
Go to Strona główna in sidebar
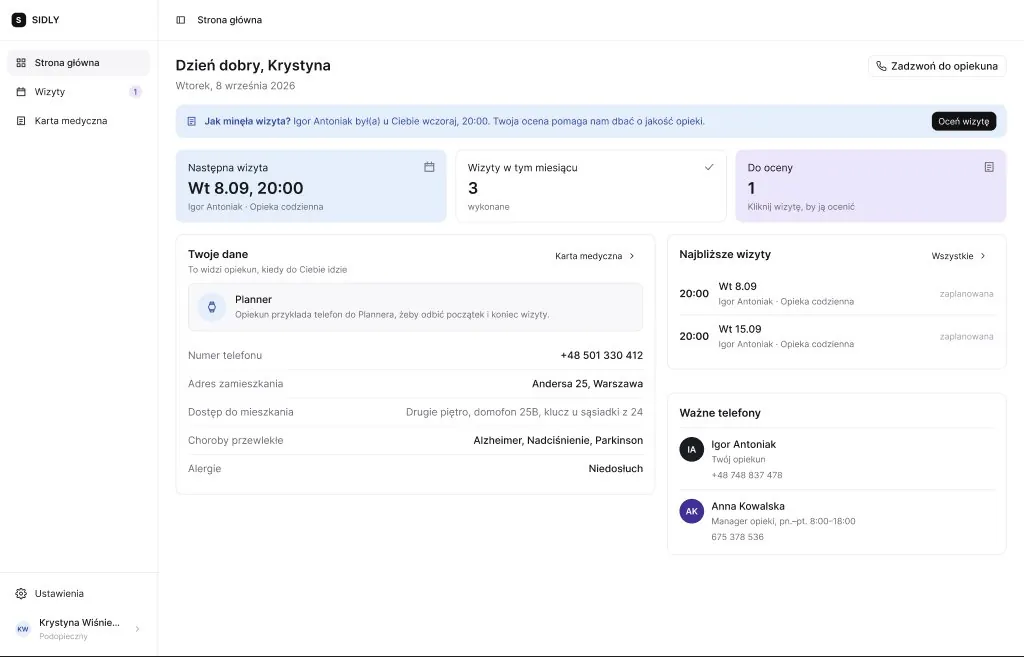coord(78,63)
